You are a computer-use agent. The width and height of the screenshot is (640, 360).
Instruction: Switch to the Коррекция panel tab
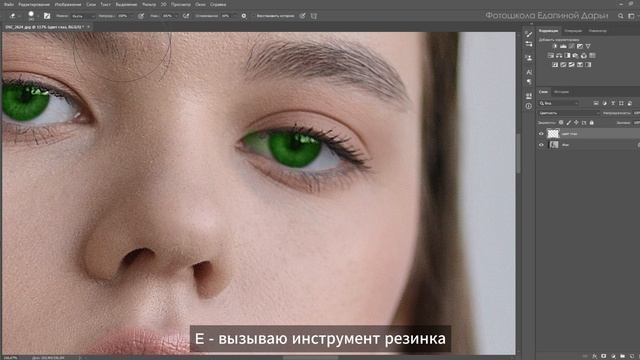[548, 31]
